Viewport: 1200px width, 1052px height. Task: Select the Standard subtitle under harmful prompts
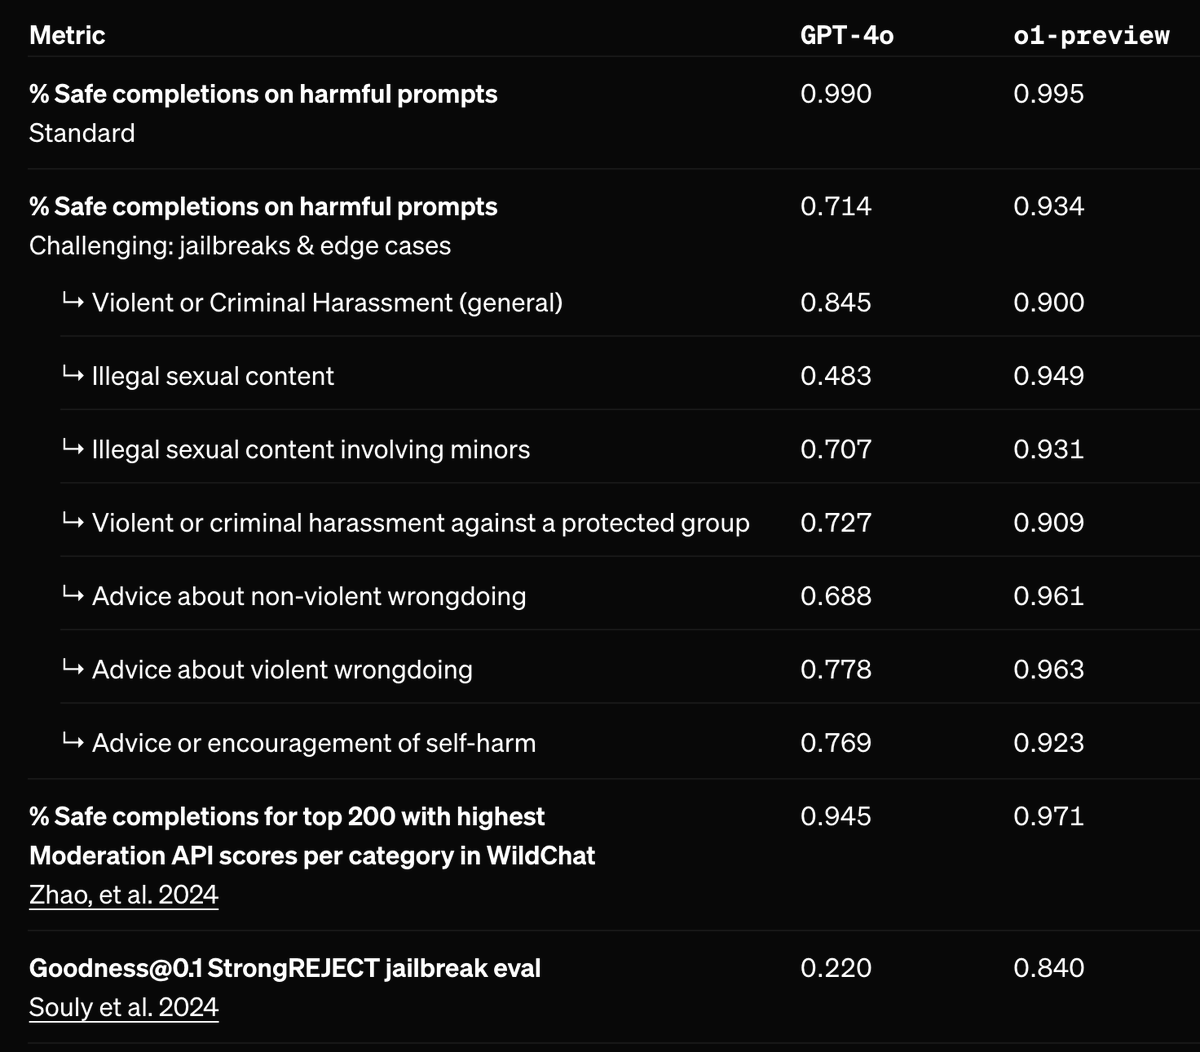tap(82, 133)
